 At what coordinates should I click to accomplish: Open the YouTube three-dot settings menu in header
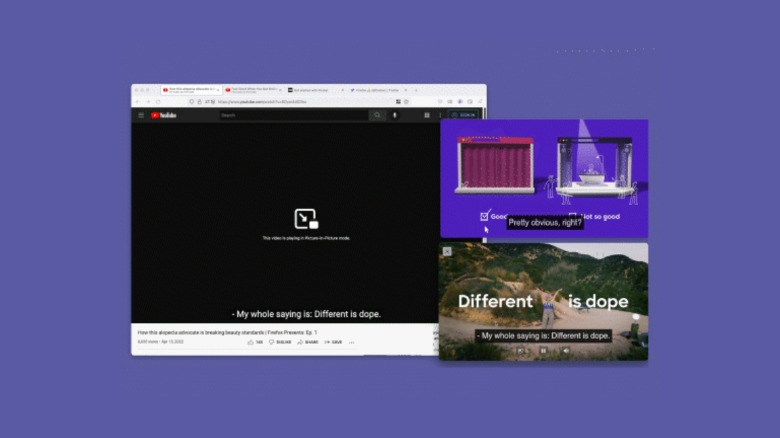[x=440, y=115]
